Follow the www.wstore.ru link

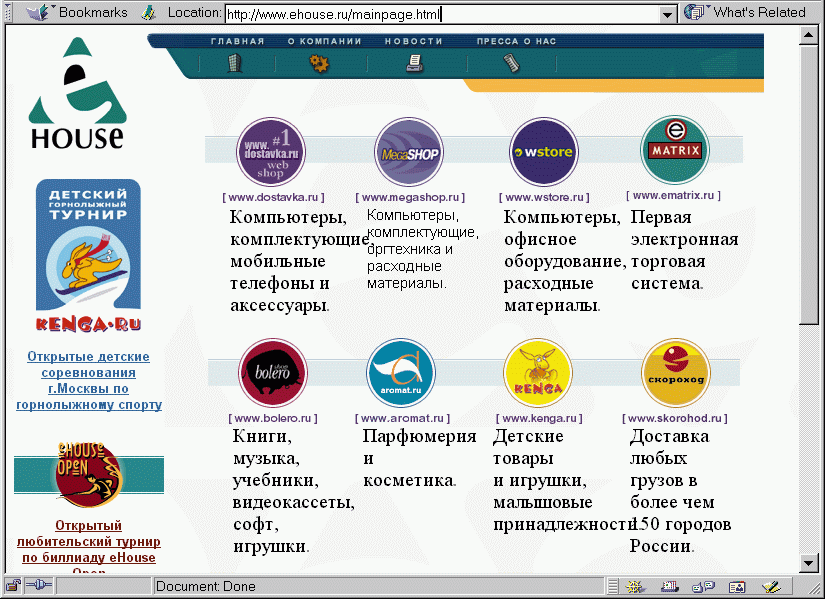[545, 198]
